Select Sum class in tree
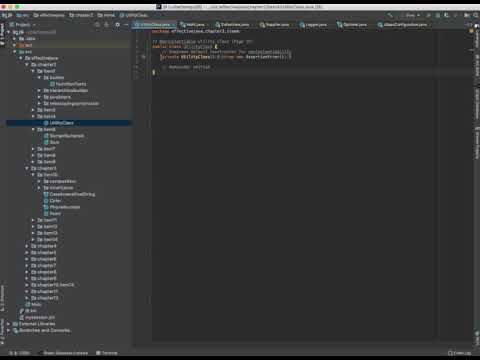Viewport: 480px width, 360px height. pos(52,142)
